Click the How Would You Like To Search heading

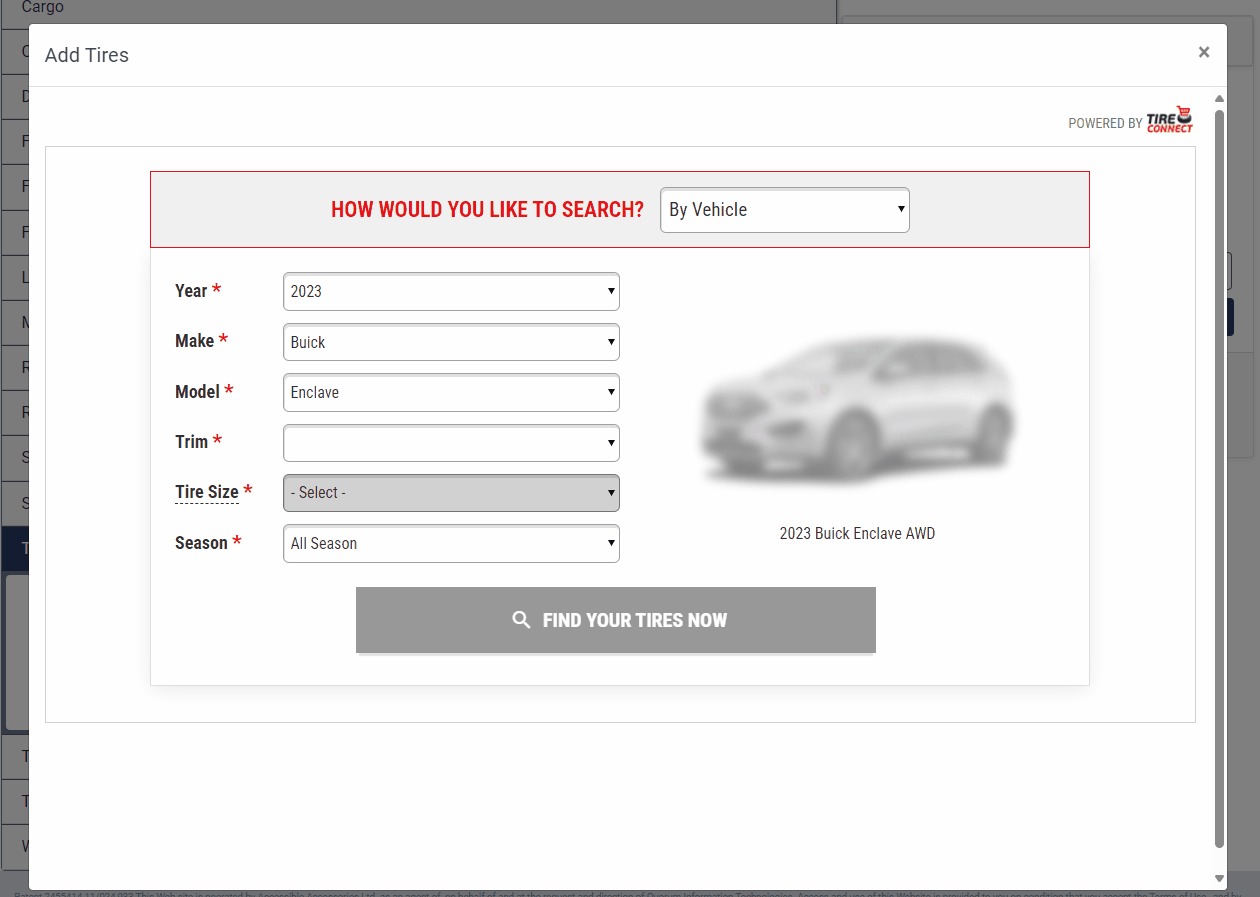tap(488, 210)
